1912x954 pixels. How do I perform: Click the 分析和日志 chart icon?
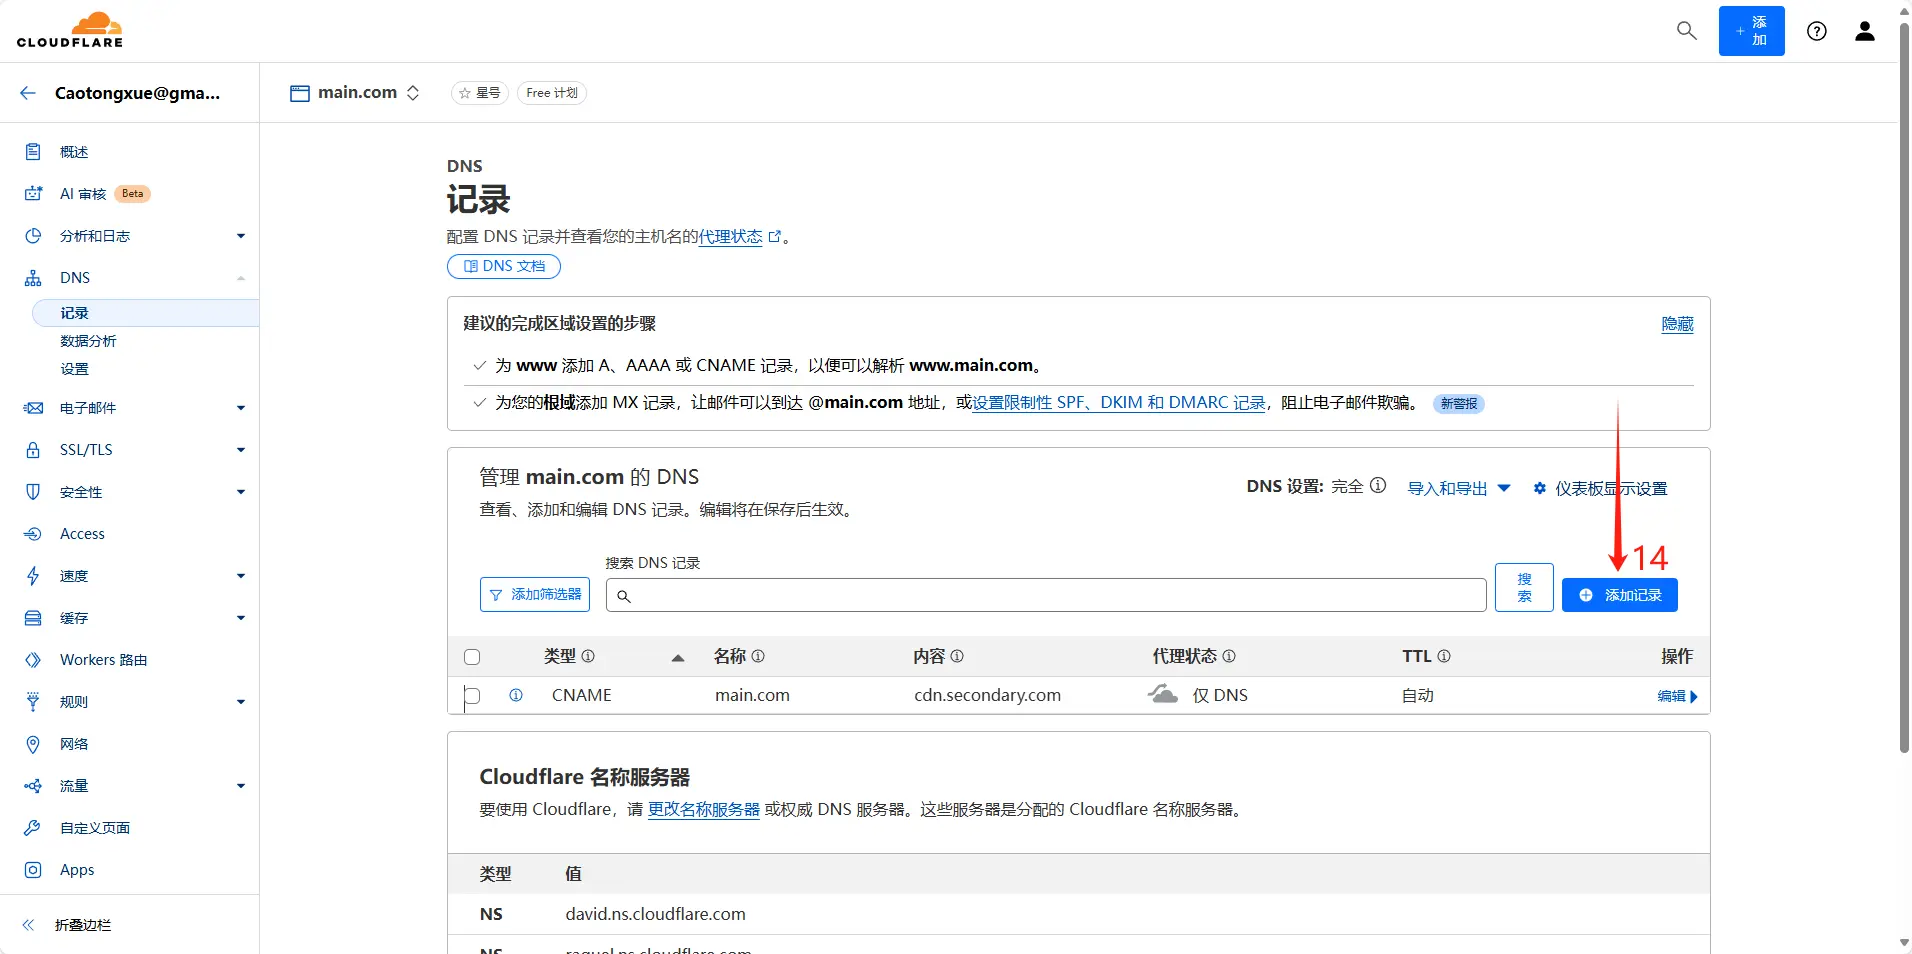click(x=33, y=236)
